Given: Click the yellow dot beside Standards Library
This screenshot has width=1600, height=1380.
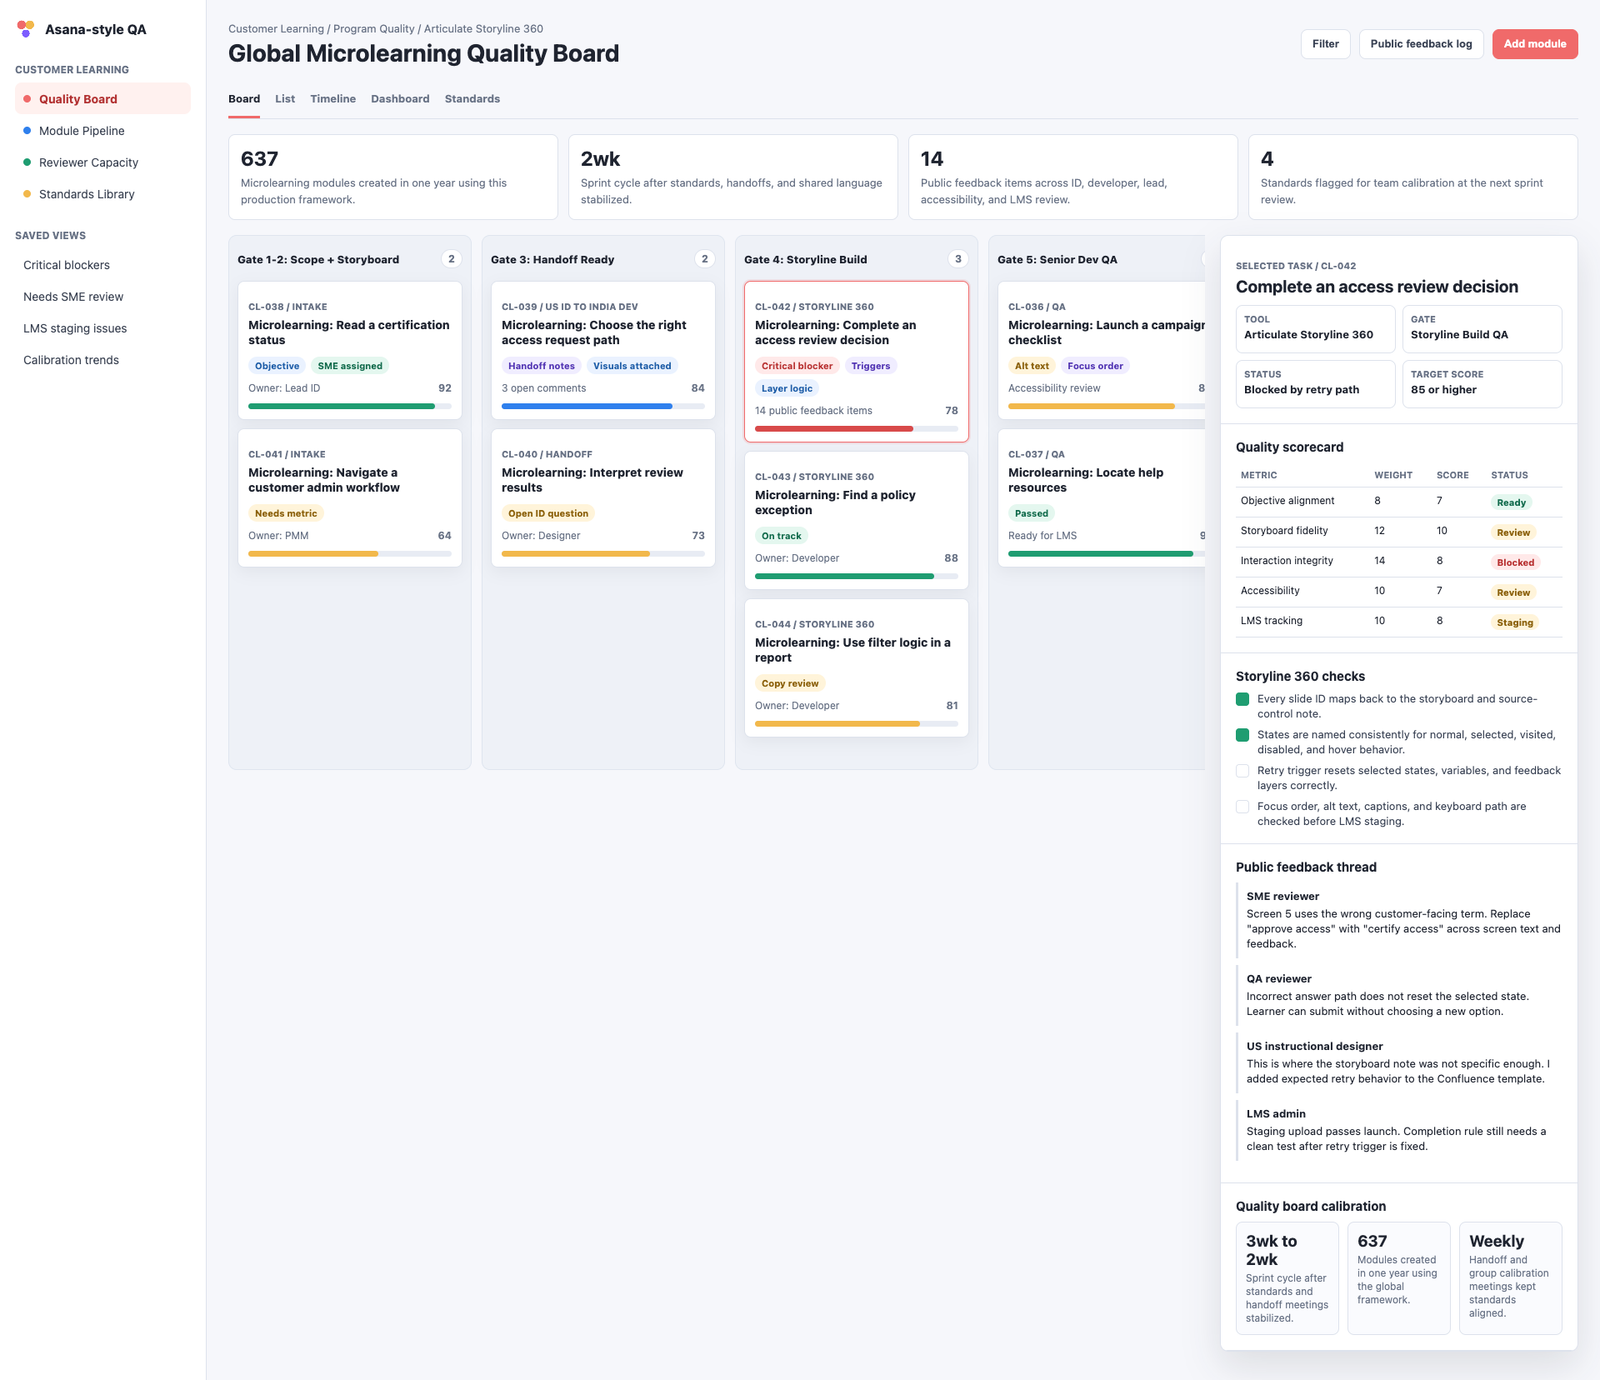Looking at the screenshot, I should click(27, 194).
